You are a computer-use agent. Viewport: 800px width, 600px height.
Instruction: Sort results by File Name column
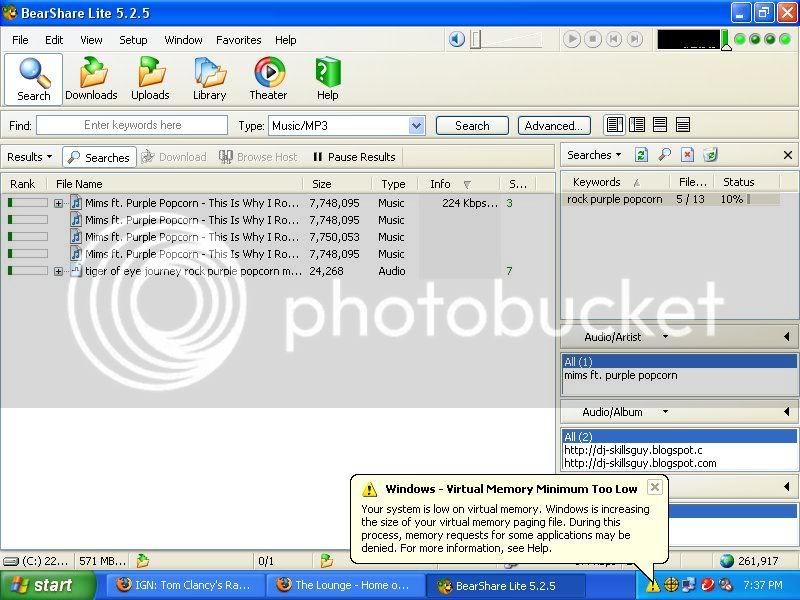[175, 184]
